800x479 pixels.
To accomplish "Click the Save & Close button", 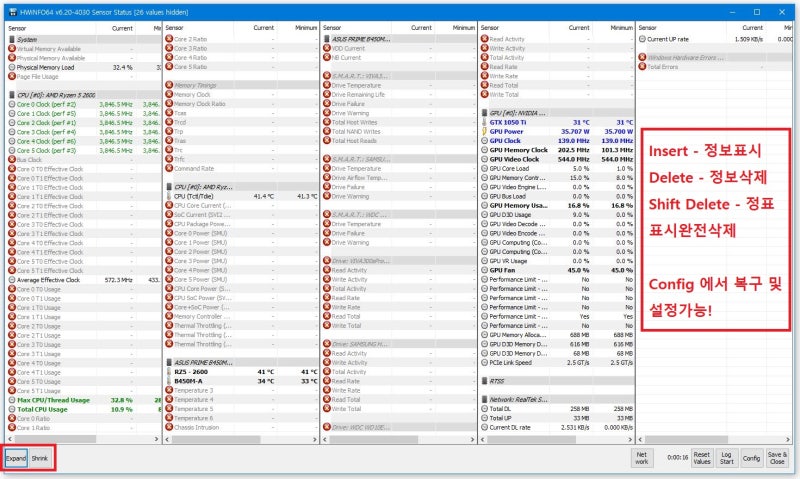I will click(777, 458).
